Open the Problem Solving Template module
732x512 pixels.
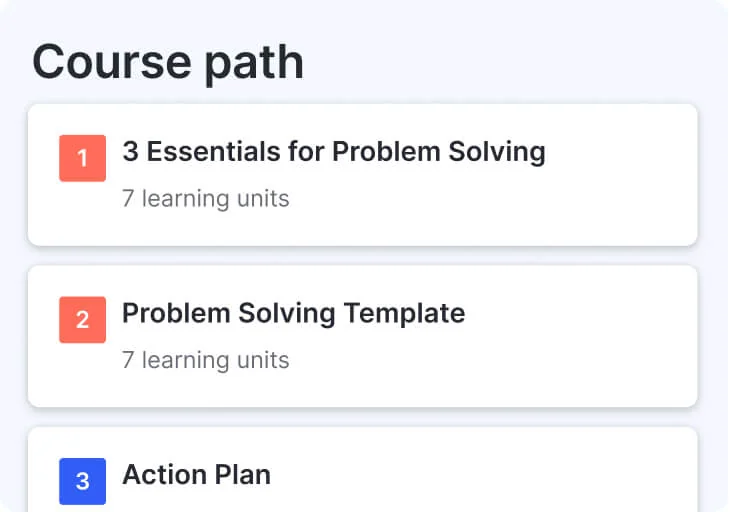click(x=293, y=313)
